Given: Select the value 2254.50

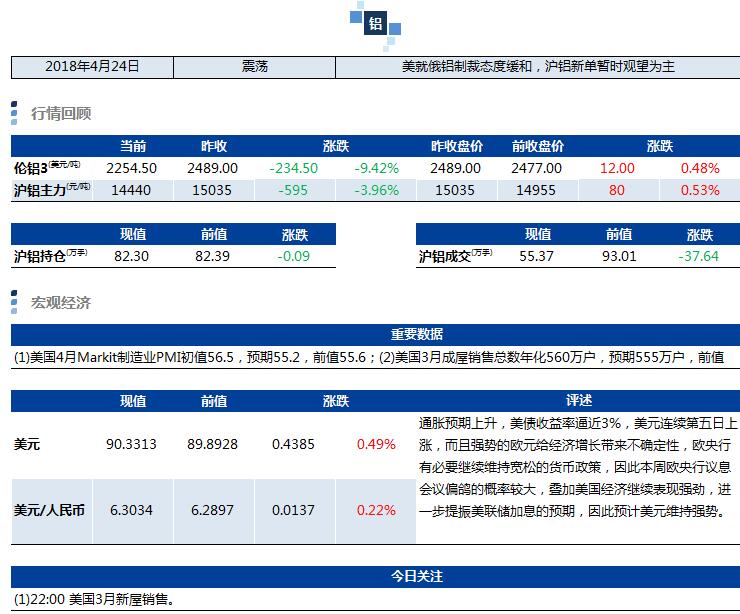Looking at the screenshot, I should [x=131, y=168].
